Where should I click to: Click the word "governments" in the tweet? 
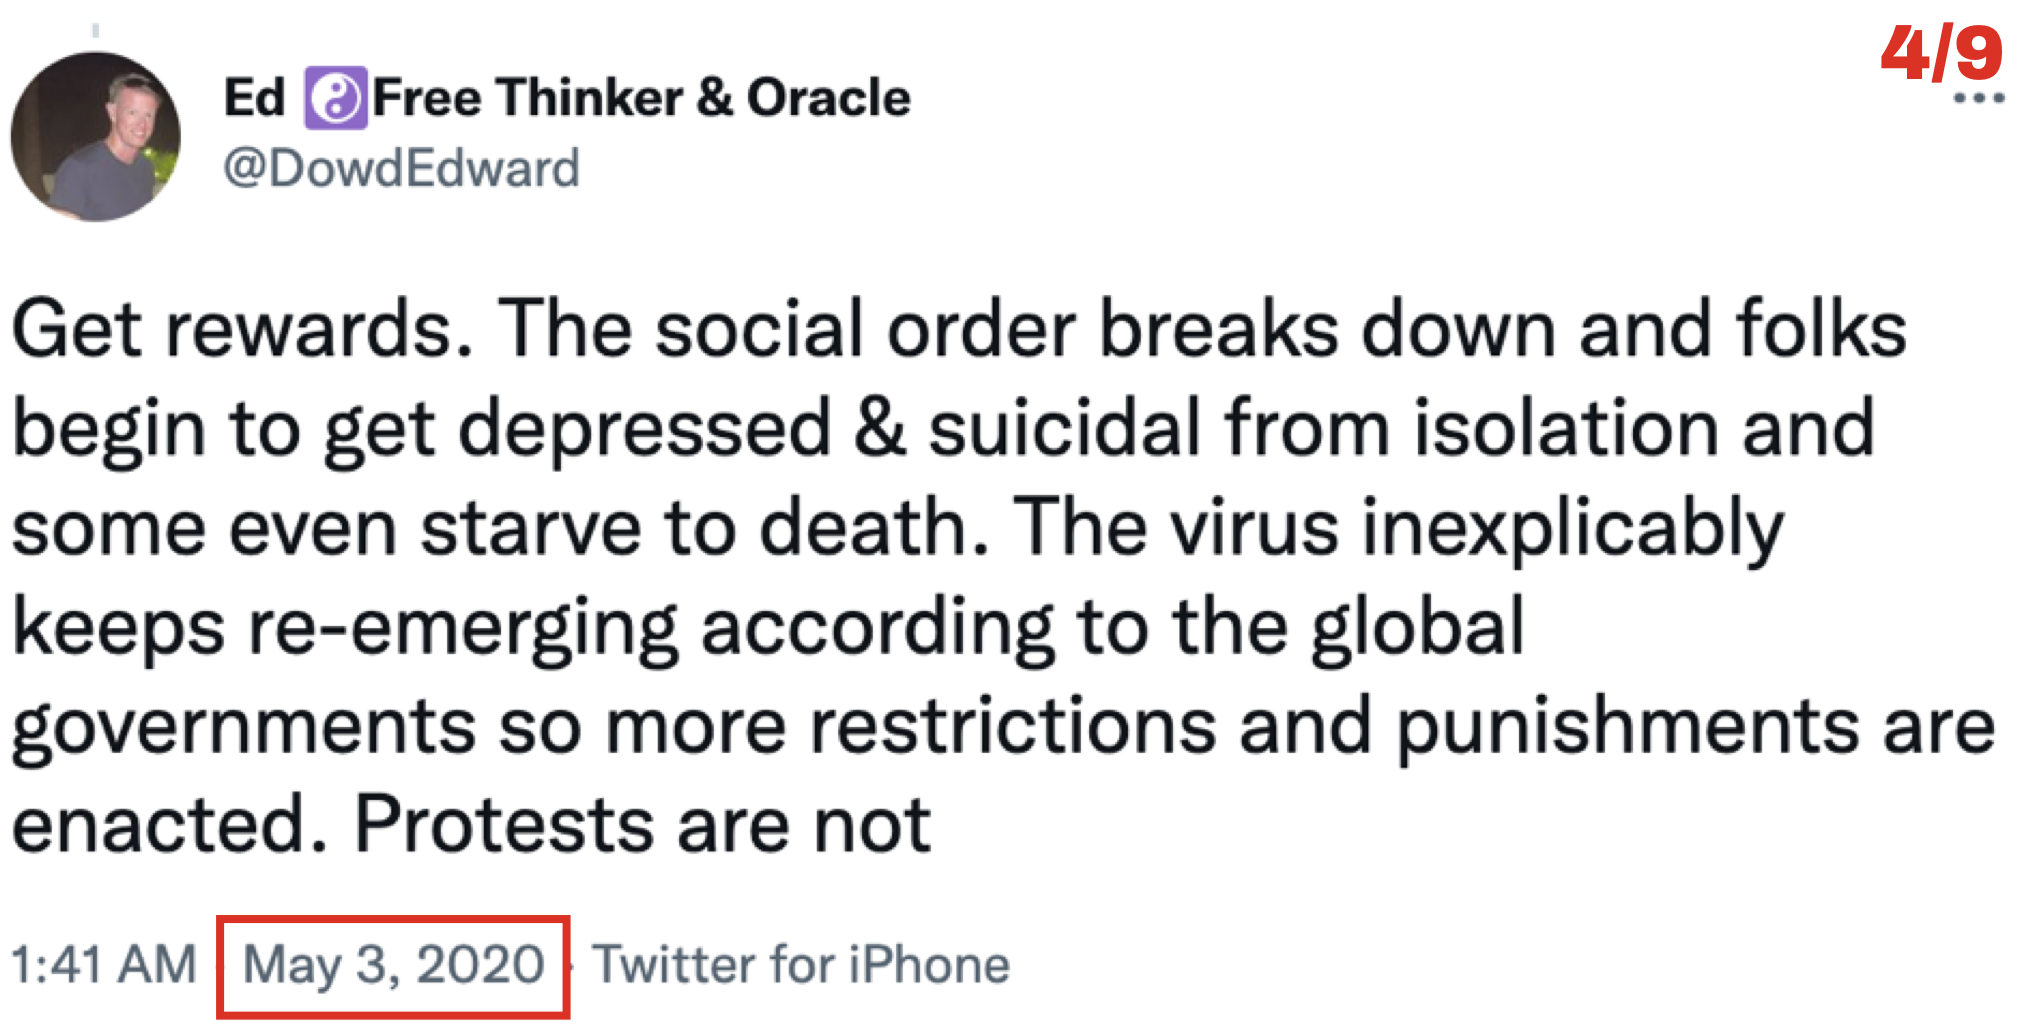pos(244,727)
